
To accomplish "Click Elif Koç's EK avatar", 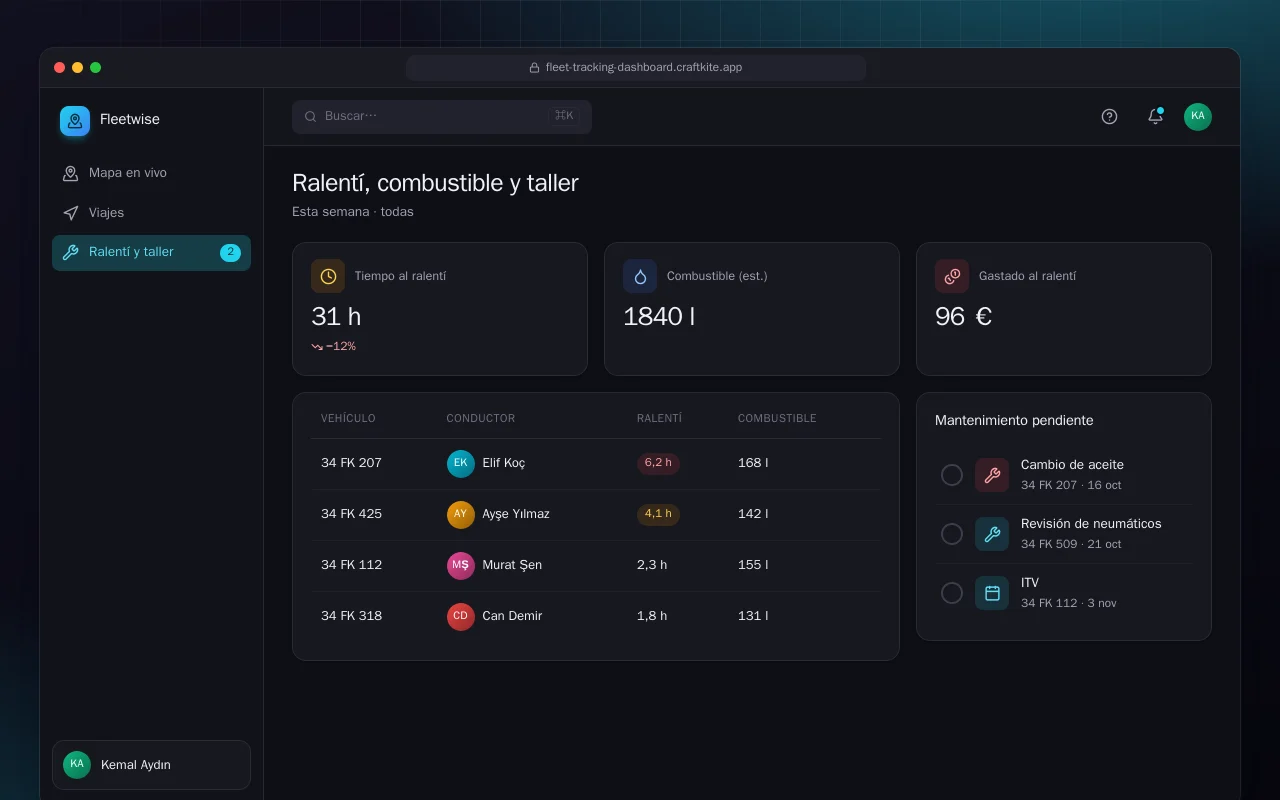I will [460, 463].
